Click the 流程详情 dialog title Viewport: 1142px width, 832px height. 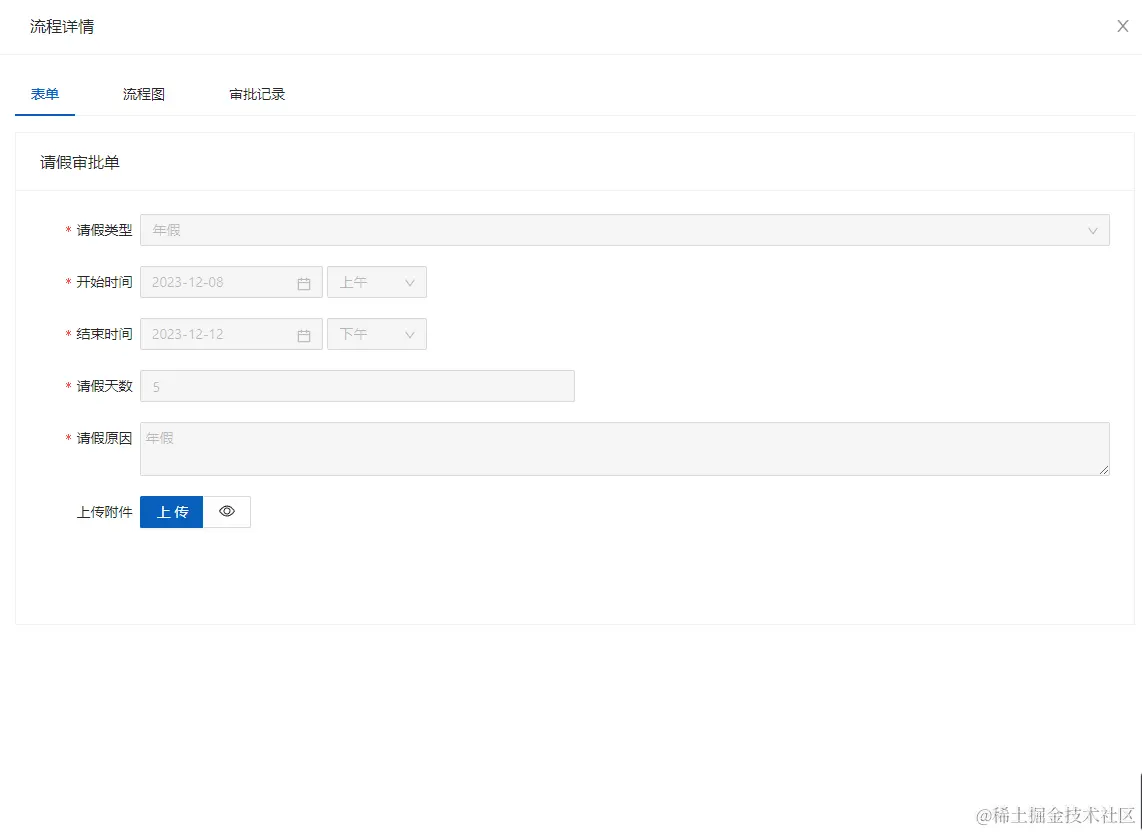point(62,27)
